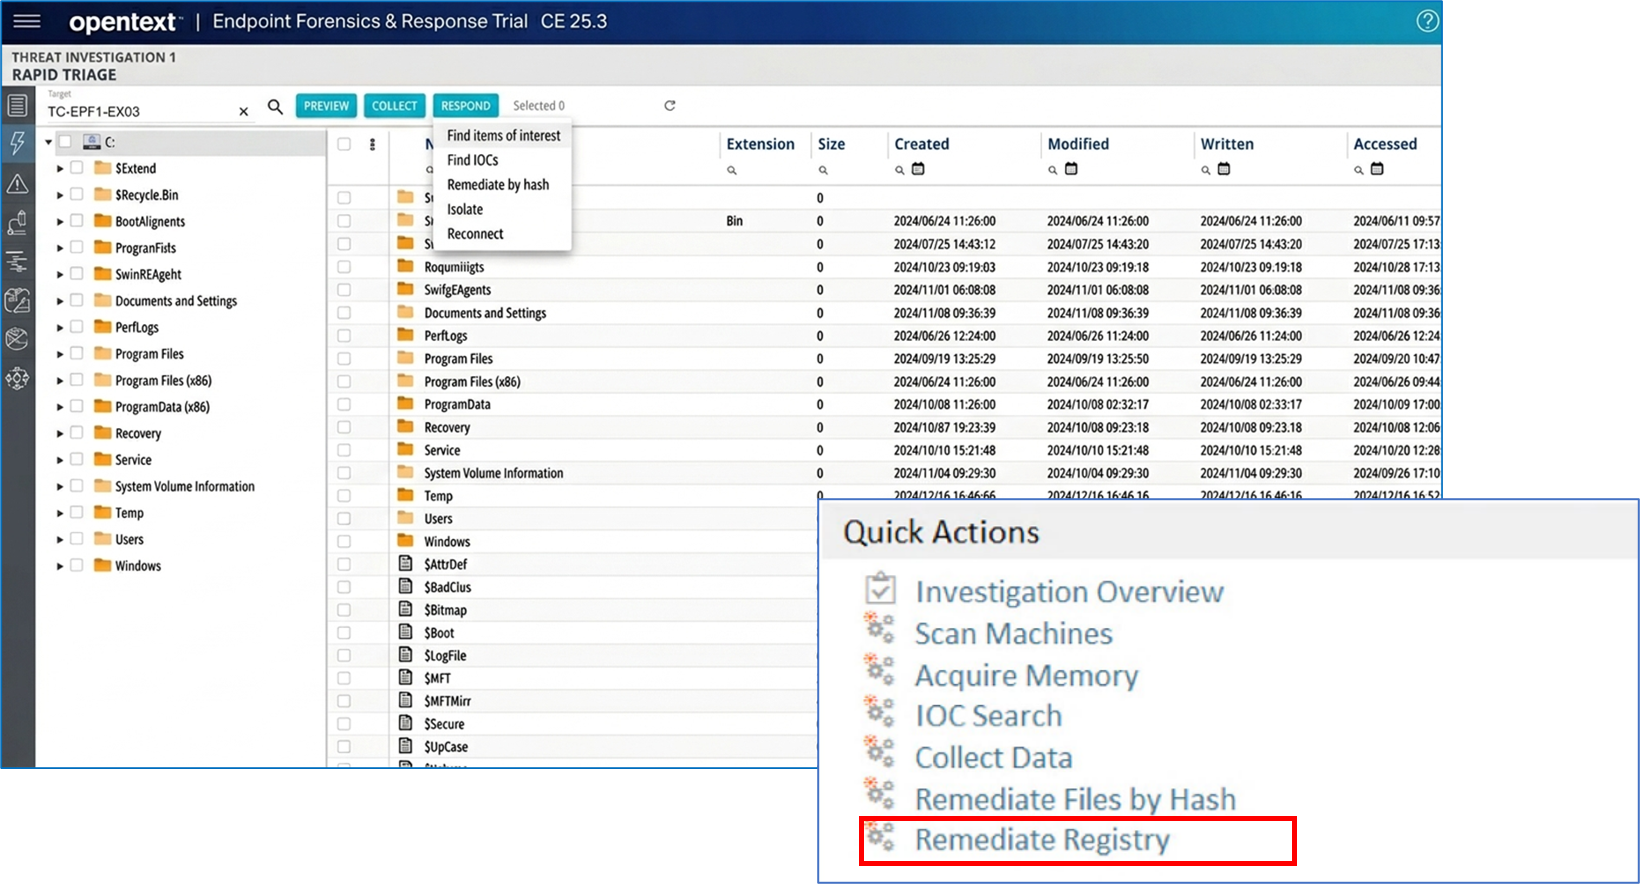Open the calendar icon under Created
The image size is (1640, 884).
point(918,169)
